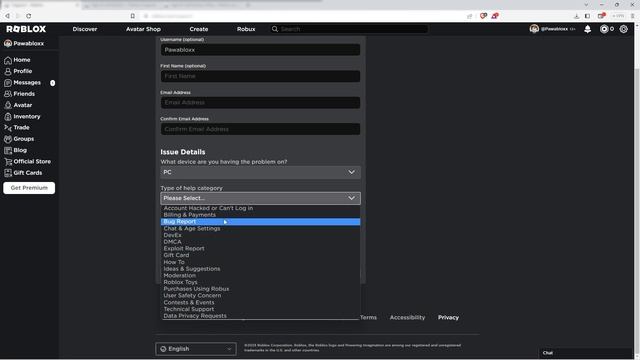Choose Ideas & Suggestions option

click(260, 269)
